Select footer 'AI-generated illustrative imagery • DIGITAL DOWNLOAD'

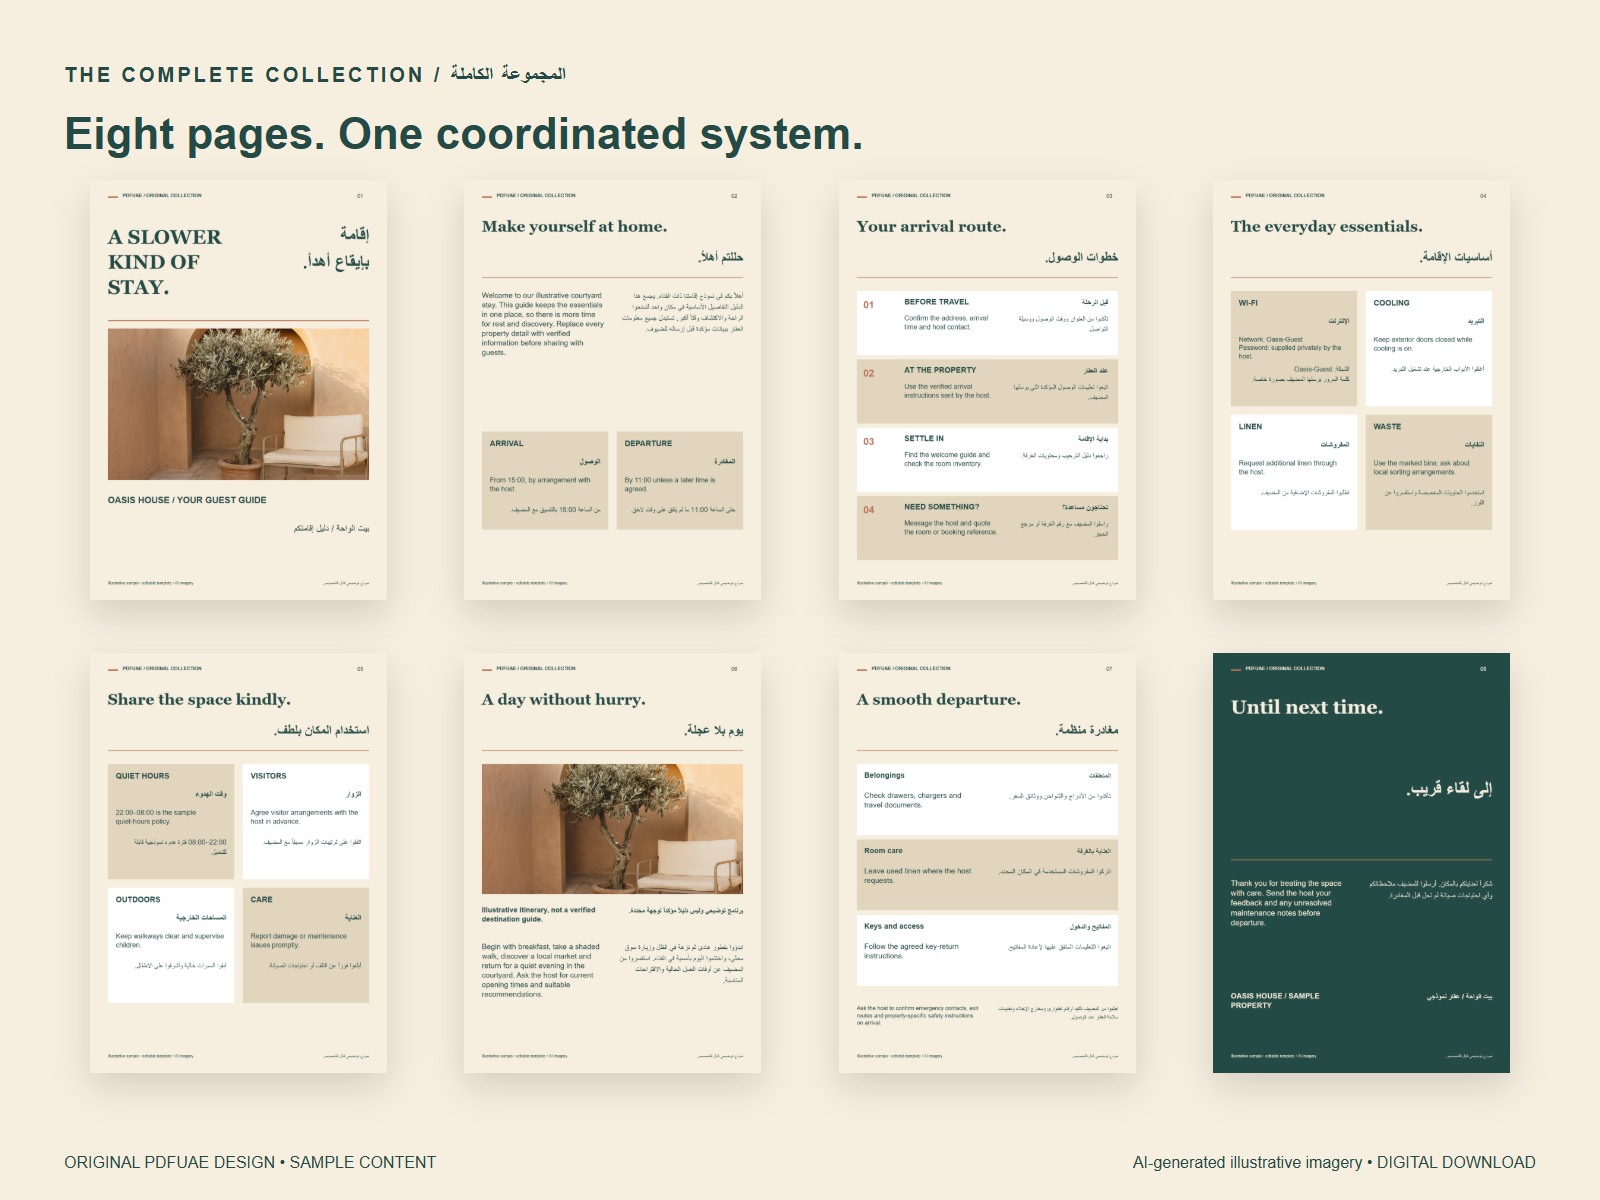tap(1334, 1162)
